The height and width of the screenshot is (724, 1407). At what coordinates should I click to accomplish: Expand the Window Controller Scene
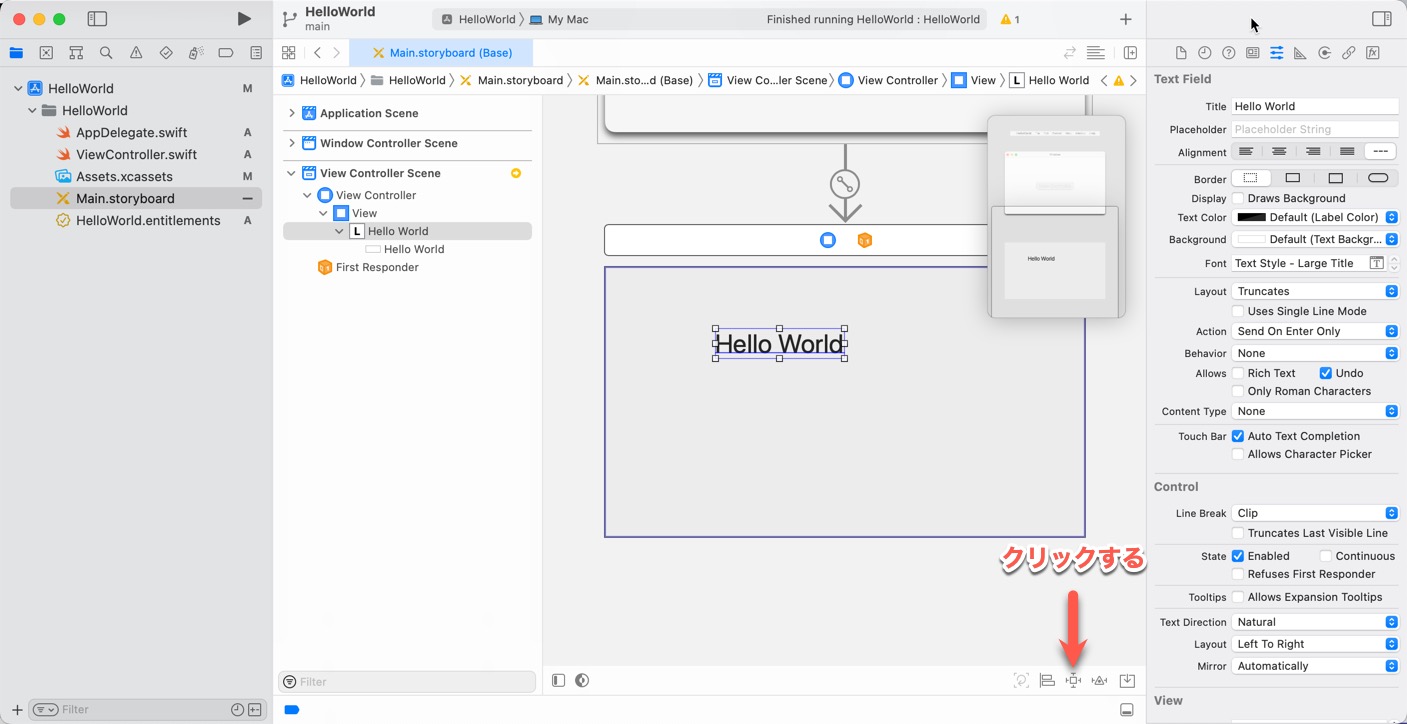(x=292, y=143)
